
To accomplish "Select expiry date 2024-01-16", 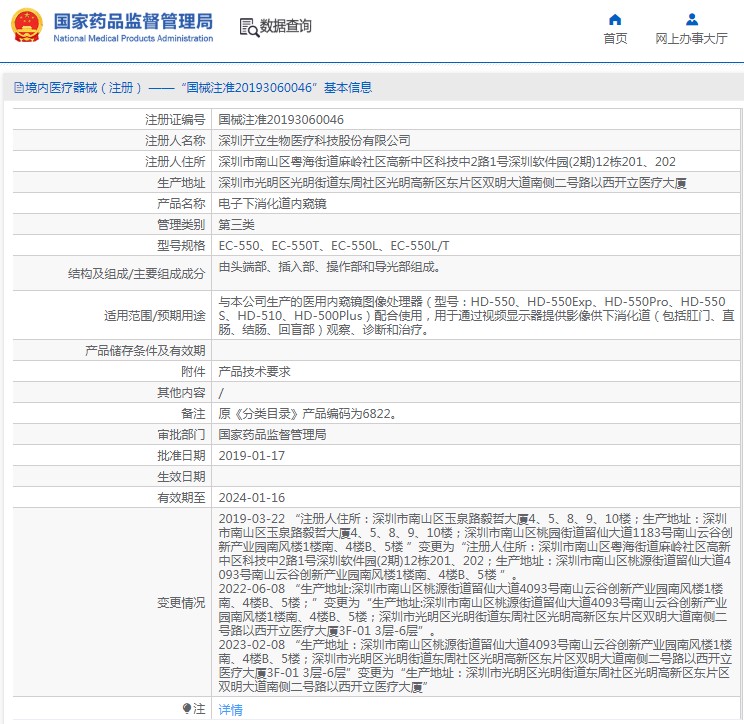I will (x=251, y=498).
